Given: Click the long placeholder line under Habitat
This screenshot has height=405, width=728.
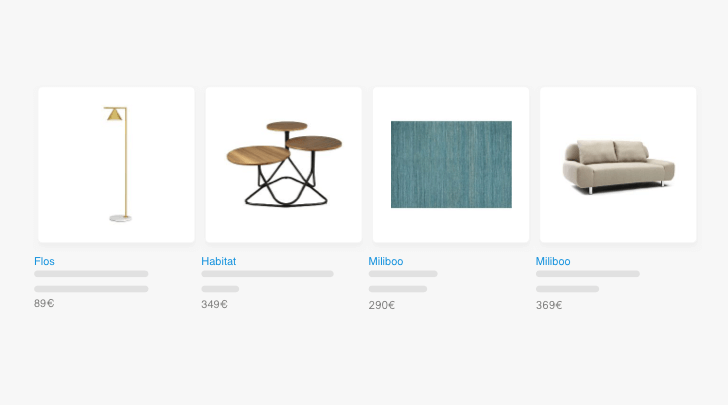Looking at the screenshot, I should point(267,274).
